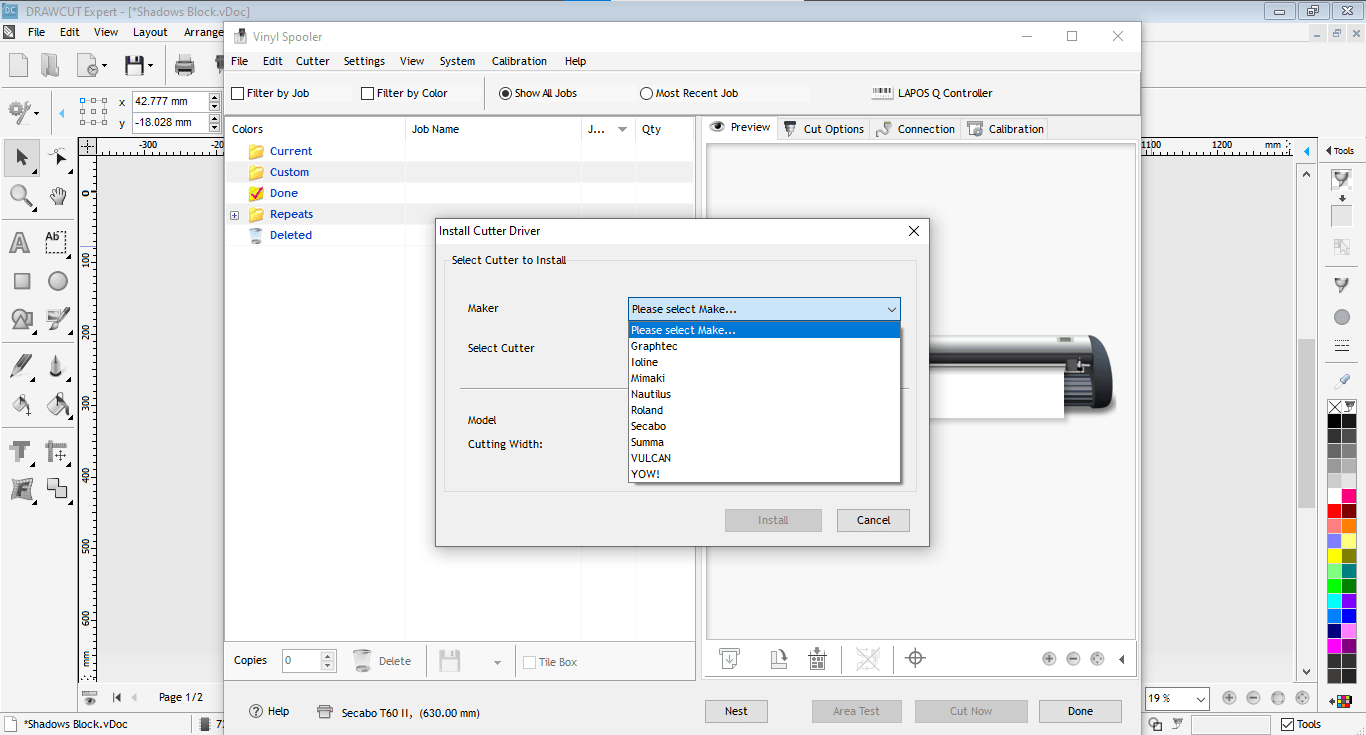
Task: Select the Ellipse shape tool
Action: [x=58, y=282]
